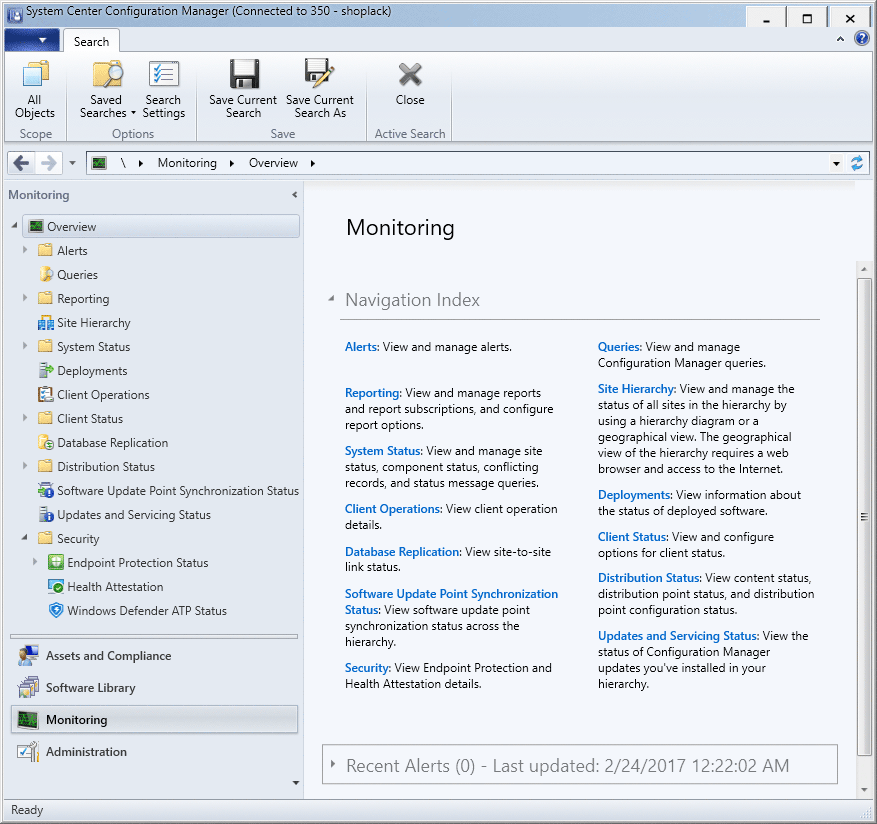Select the Overview tree item
The height and width of the screenshot is (824, 877).
[161, 227]
